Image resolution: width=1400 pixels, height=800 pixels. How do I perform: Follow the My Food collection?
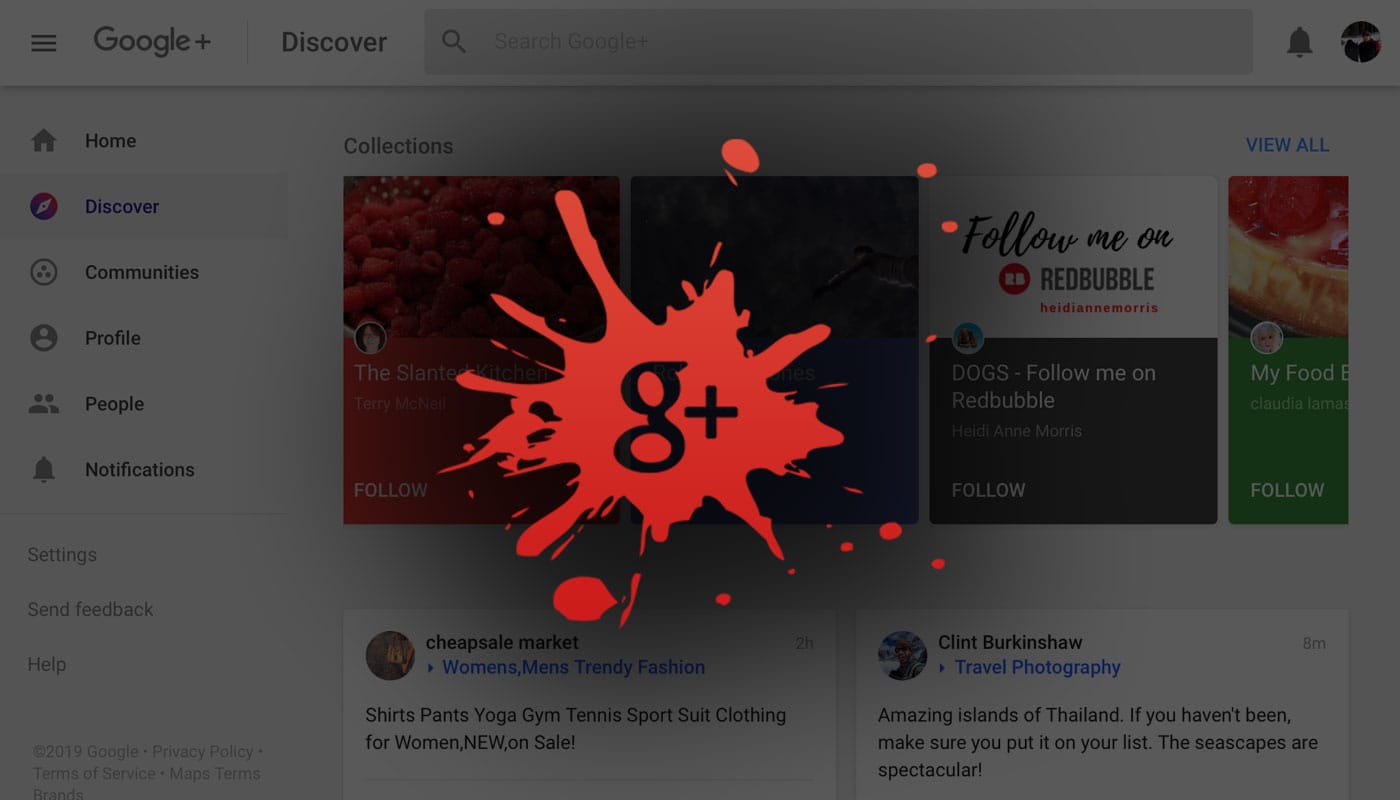point(1287,490)
